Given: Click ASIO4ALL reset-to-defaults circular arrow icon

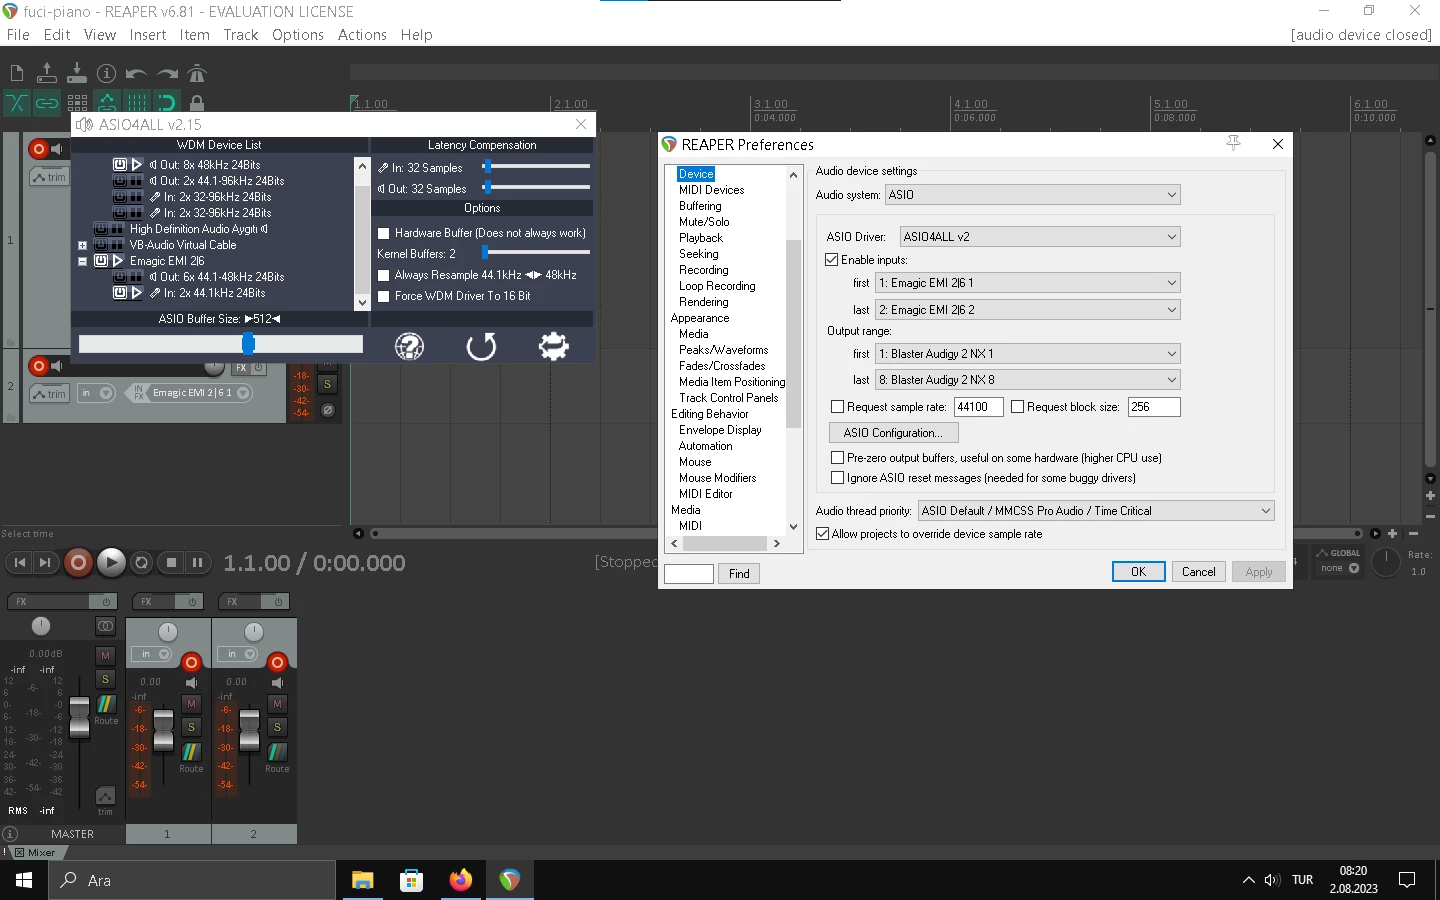Looking at the screenshot, I should [481, 346].
